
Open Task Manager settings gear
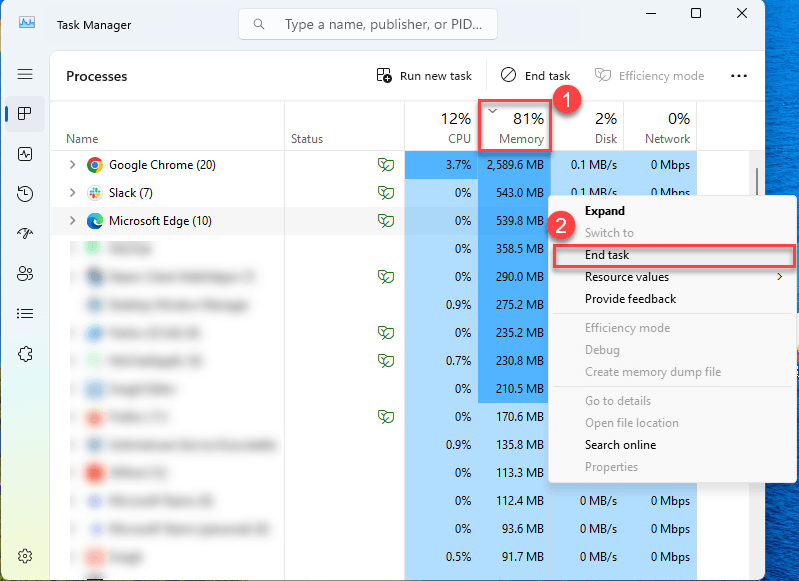[25, 556]
